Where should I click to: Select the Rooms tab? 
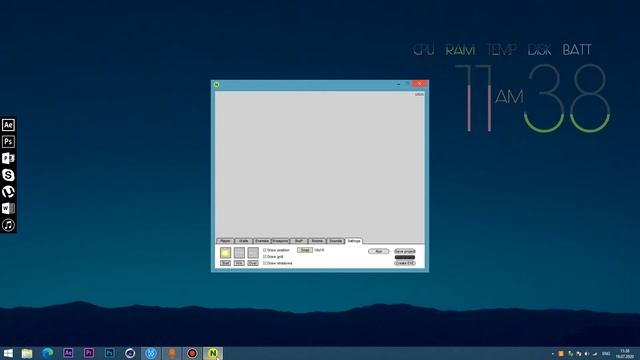(x=317, y=241)
